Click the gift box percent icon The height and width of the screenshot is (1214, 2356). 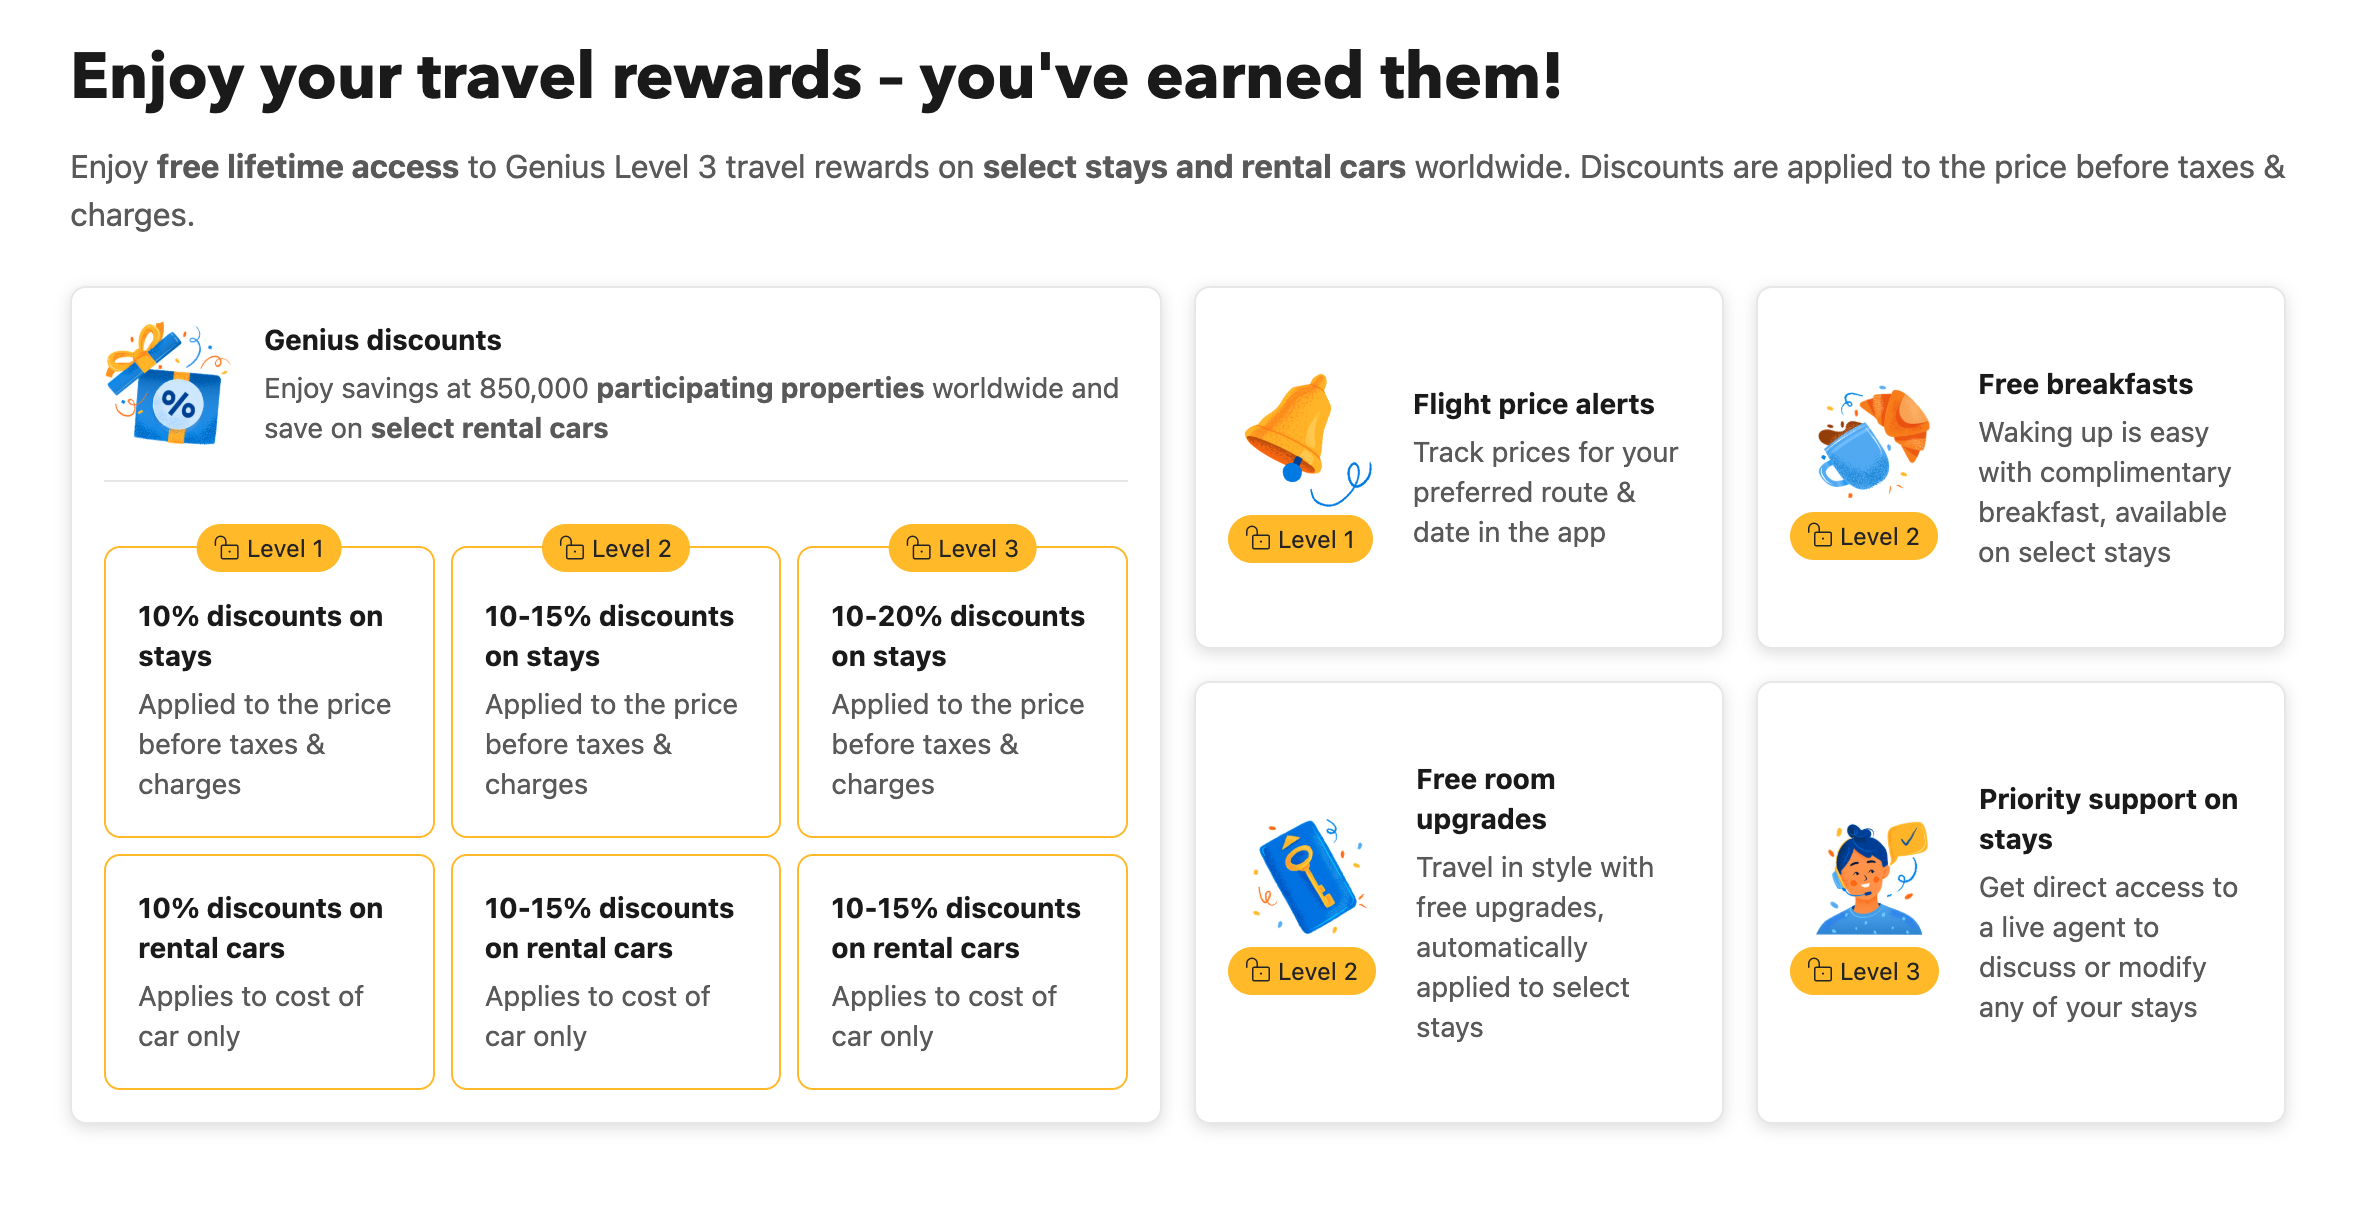point(167,384)
